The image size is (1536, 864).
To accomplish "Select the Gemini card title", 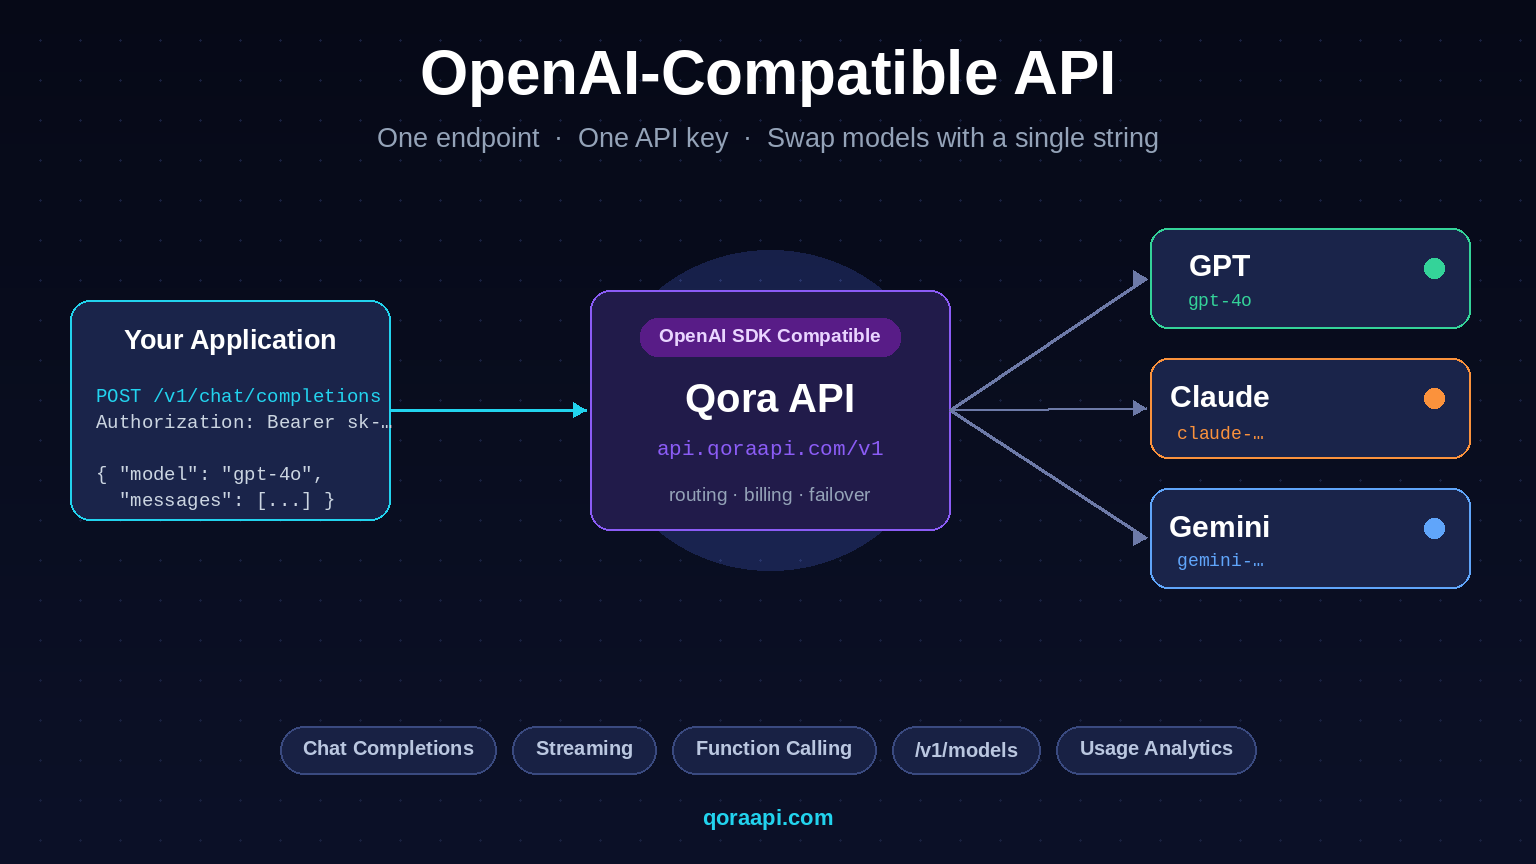I will [1219, 527].
